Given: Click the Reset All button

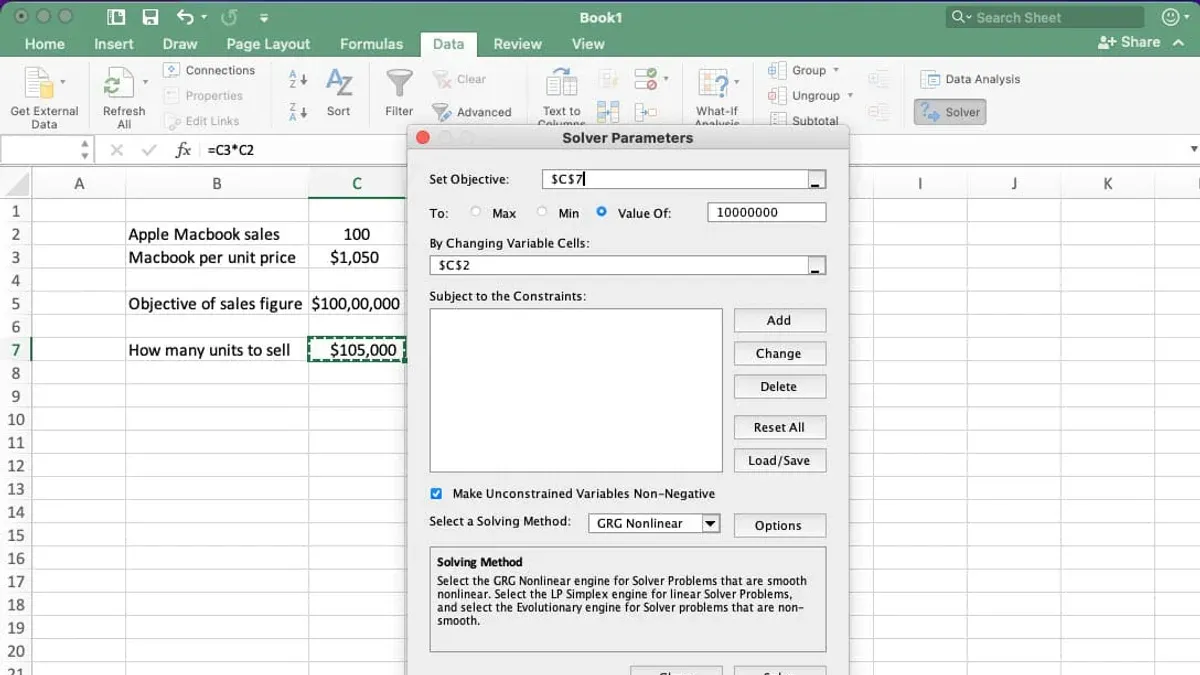Looking at the screenshot, I should coord(779,427).
